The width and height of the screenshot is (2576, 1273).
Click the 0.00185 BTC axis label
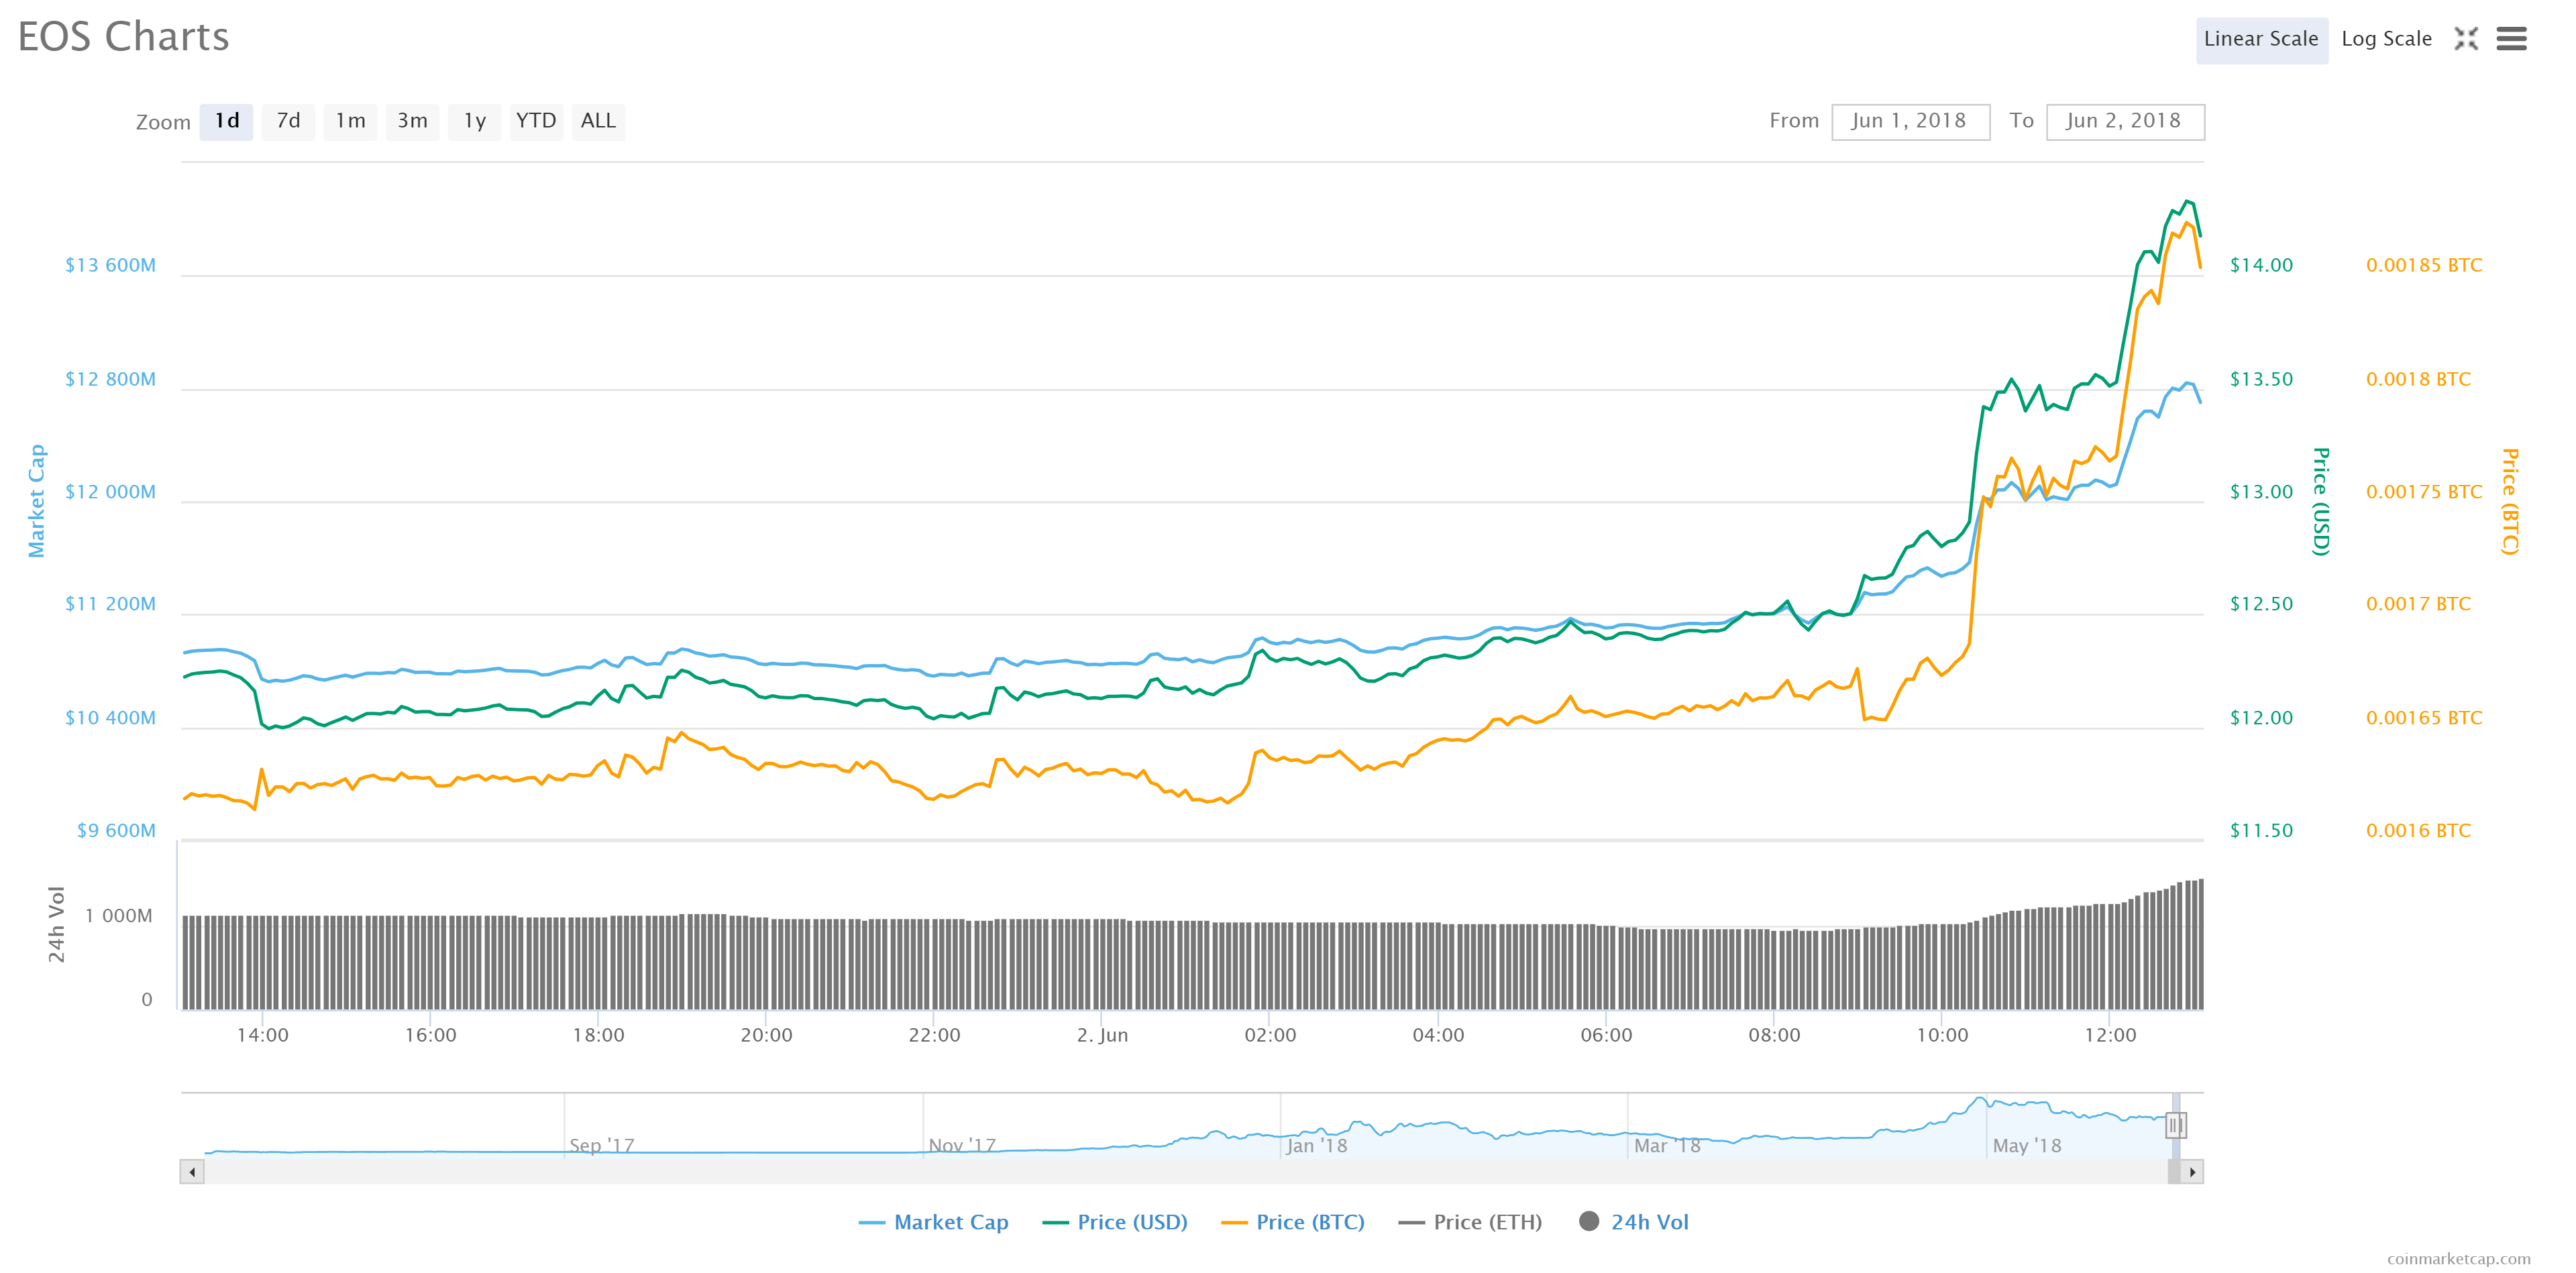(x=2424, y=265)
